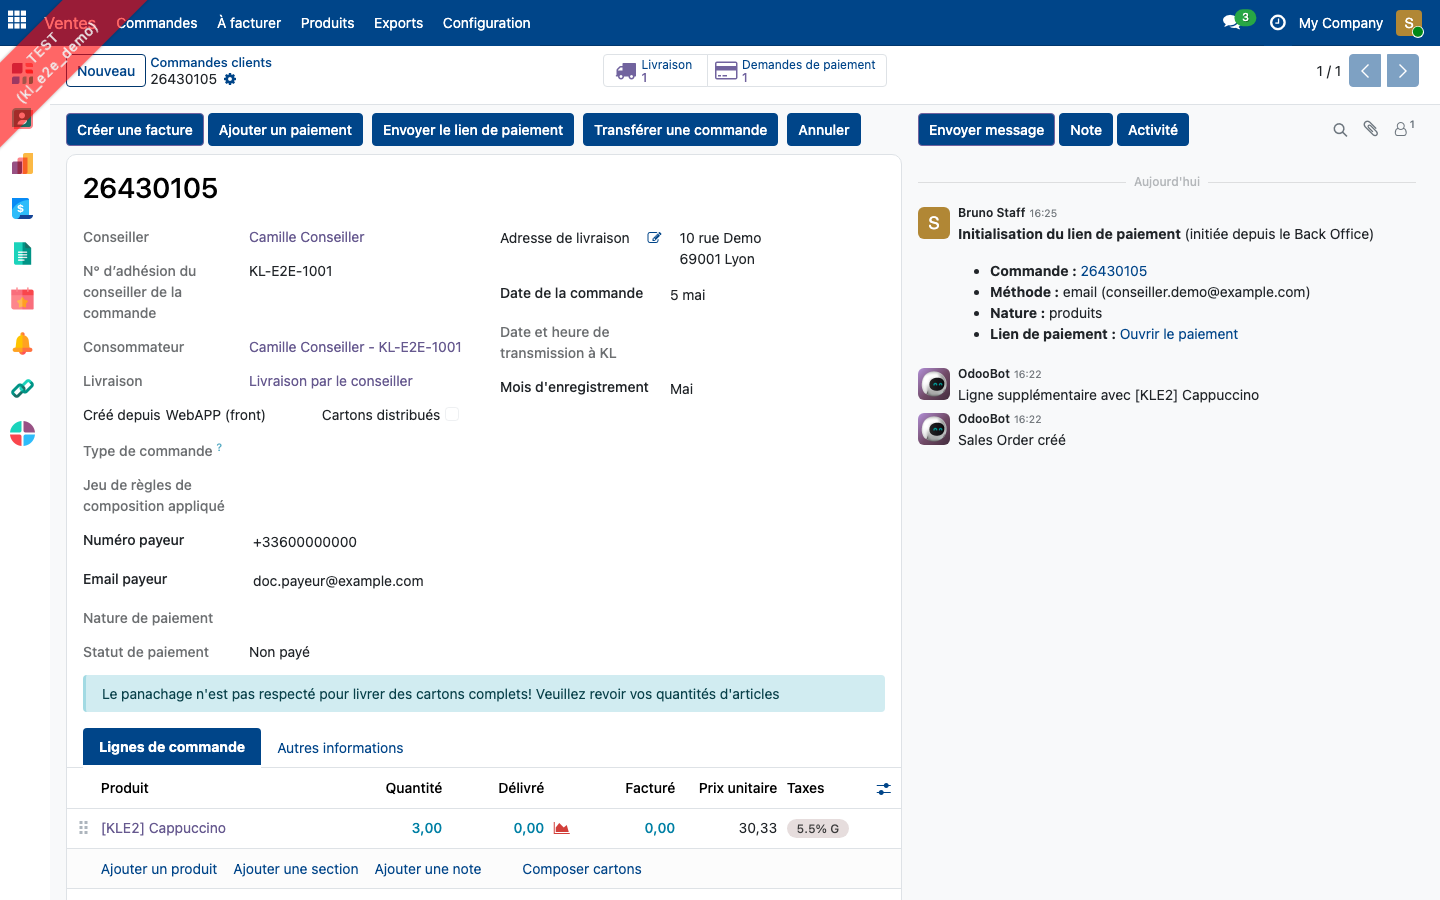Viewport: 1440px width, 900px height.
Task: Switch to the Autres informations tab
Action: tap(340, 748)
